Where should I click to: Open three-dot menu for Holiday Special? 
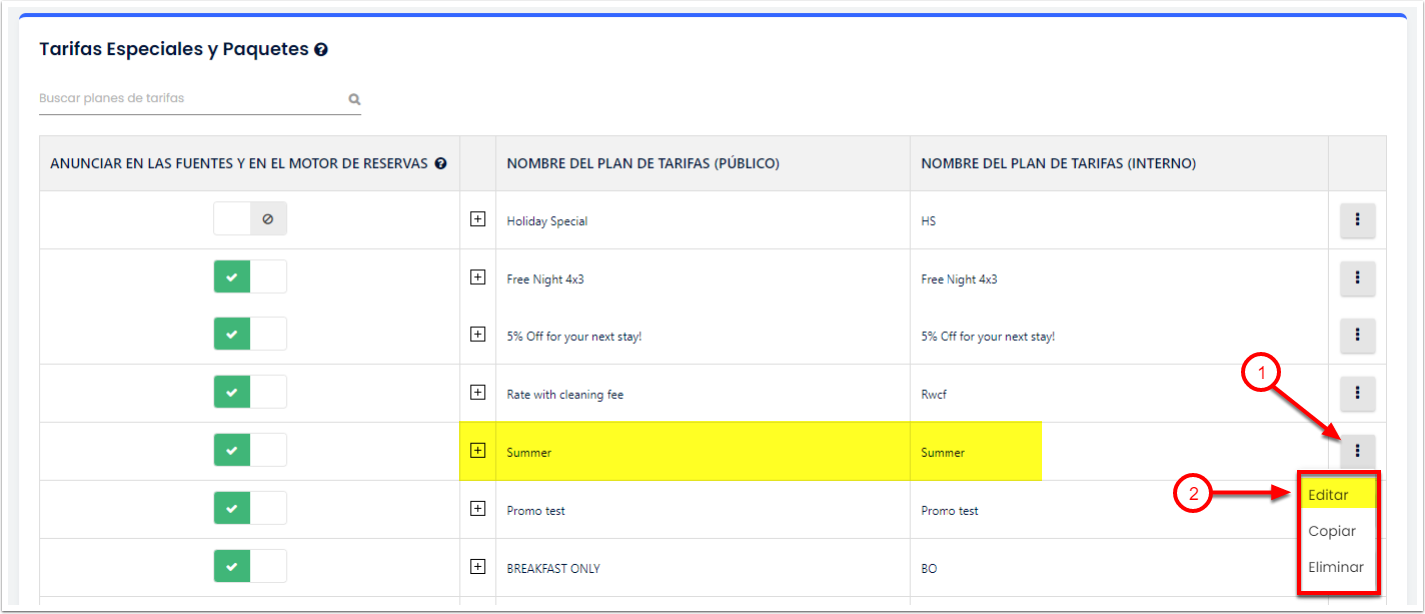coord(1357,220)
